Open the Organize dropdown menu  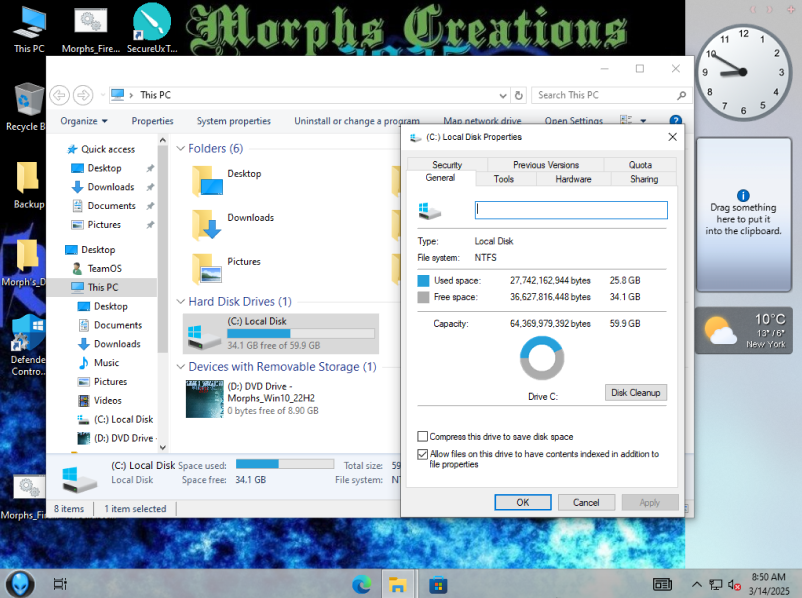pos(84,121)
